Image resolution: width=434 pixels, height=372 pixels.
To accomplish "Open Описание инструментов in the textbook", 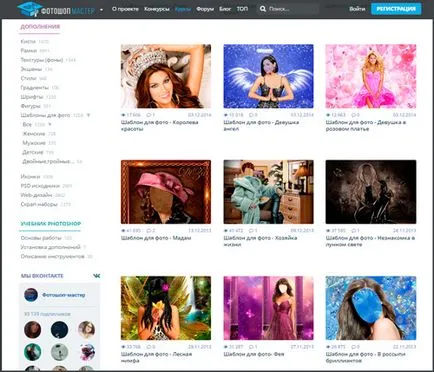I will click(x=52, y=257).
